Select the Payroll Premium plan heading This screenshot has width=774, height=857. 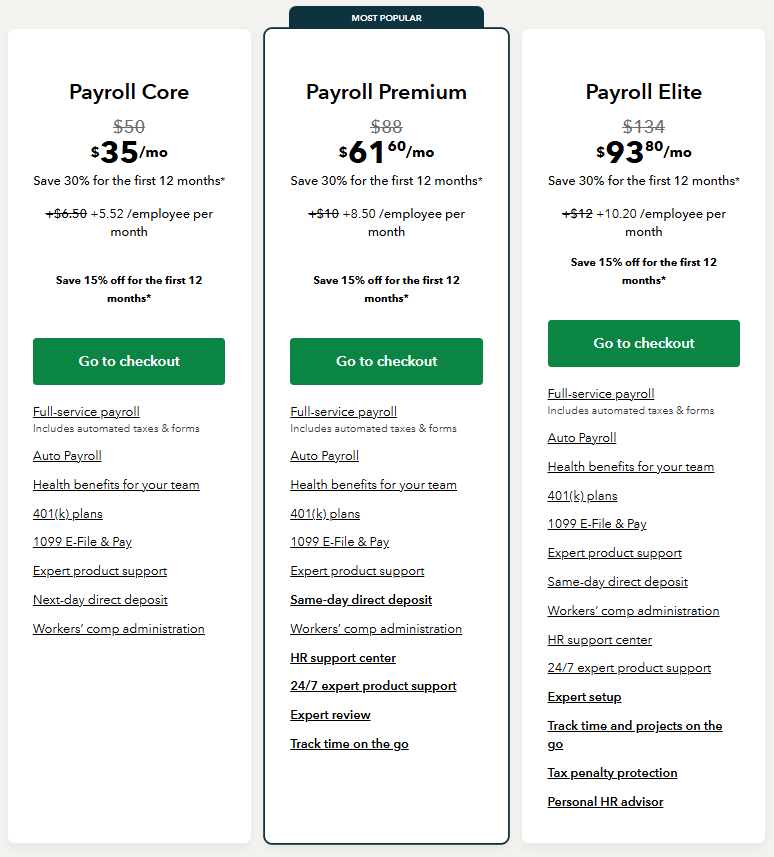[386, 92]
